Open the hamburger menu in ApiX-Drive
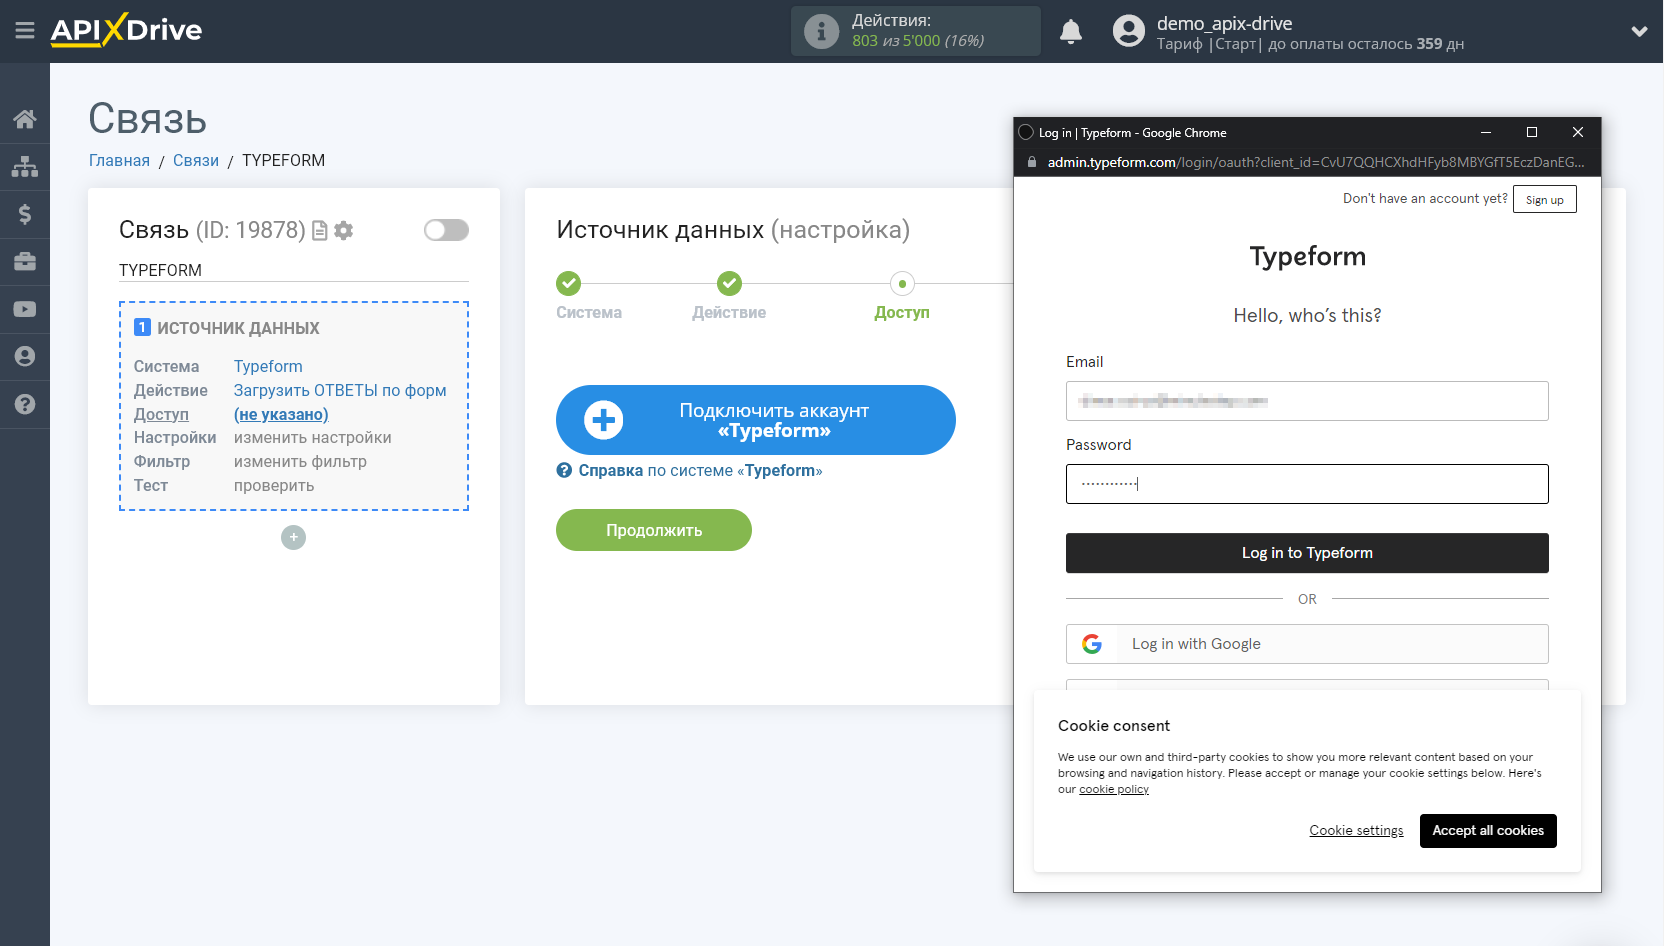This screenshot has width=1664, height=946. point(25,31)
